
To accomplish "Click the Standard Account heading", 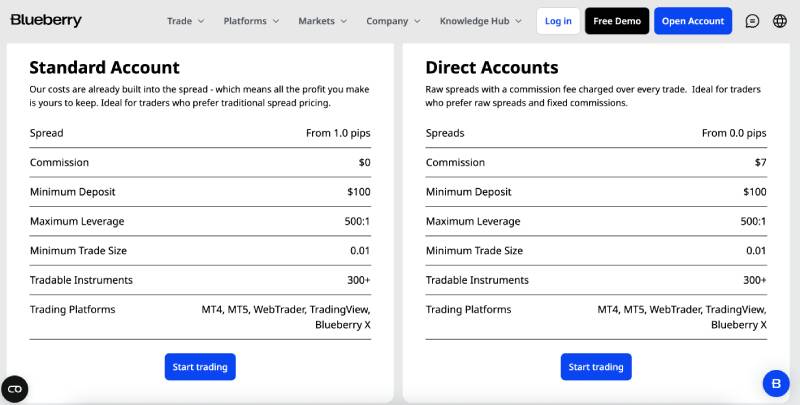I will tap(104, 68).
